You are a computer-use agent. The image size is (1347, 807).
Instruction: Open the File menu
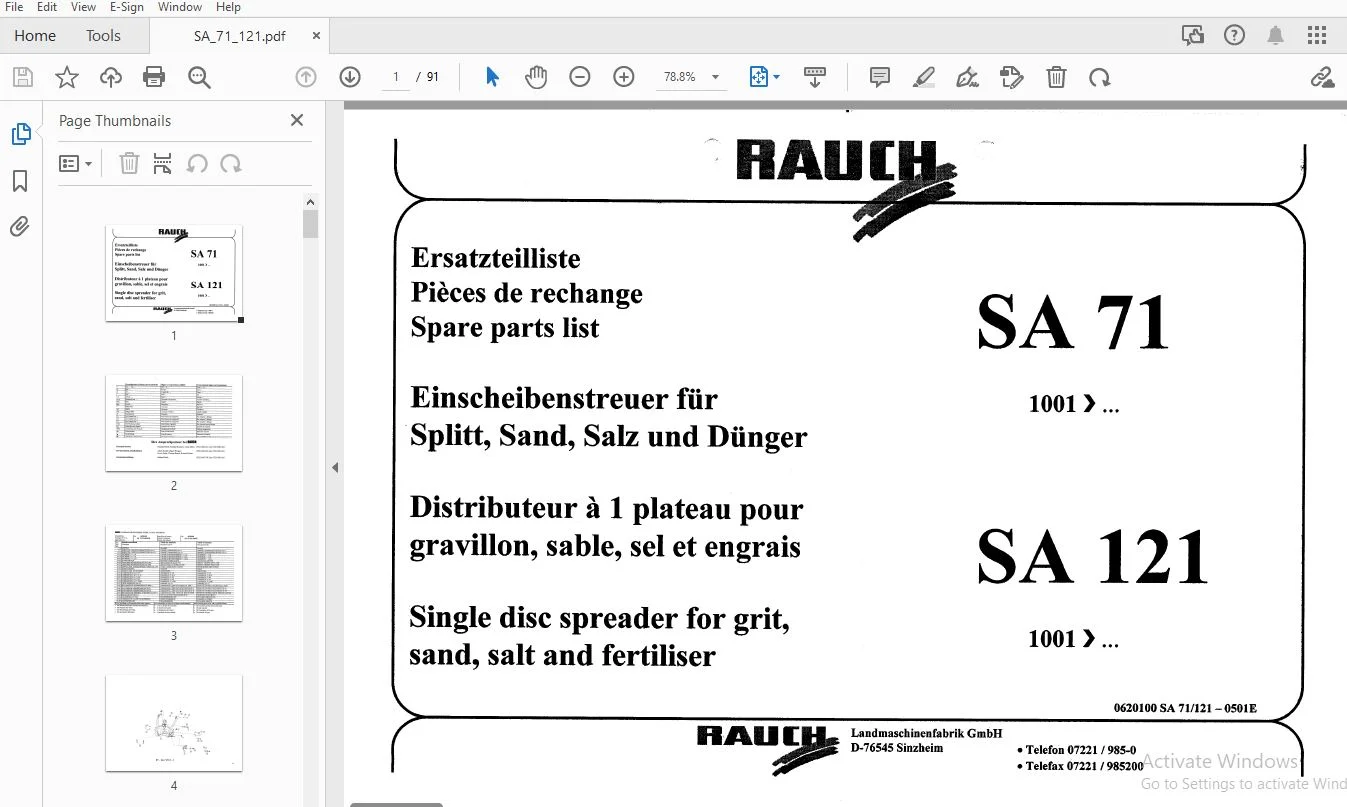[x=14, y=7]
